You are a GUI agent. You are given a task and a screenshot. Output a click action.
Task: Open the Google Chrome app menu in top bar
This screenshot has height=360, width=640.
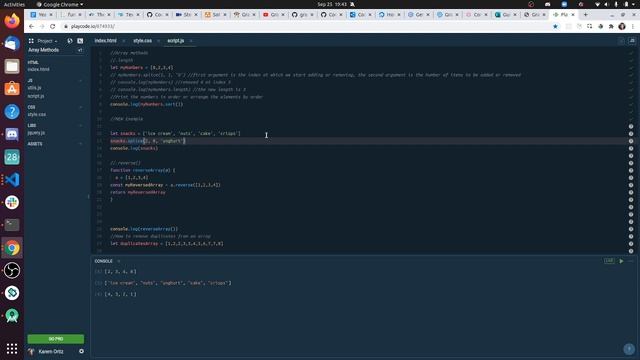pyautogui.click(x=60, y=4)
